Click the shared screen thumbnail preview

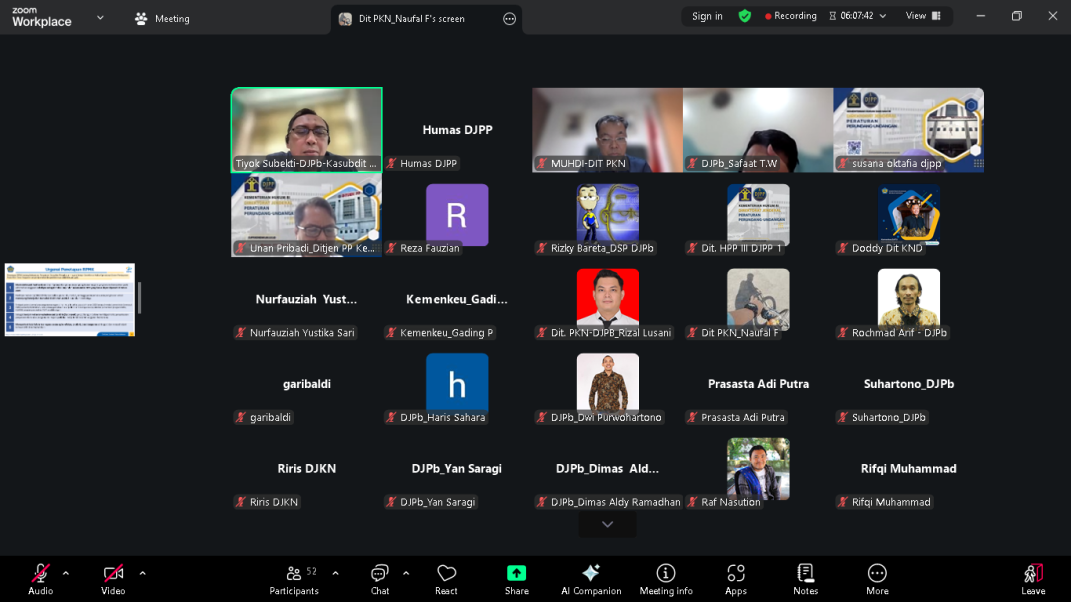tap(70, 299)
